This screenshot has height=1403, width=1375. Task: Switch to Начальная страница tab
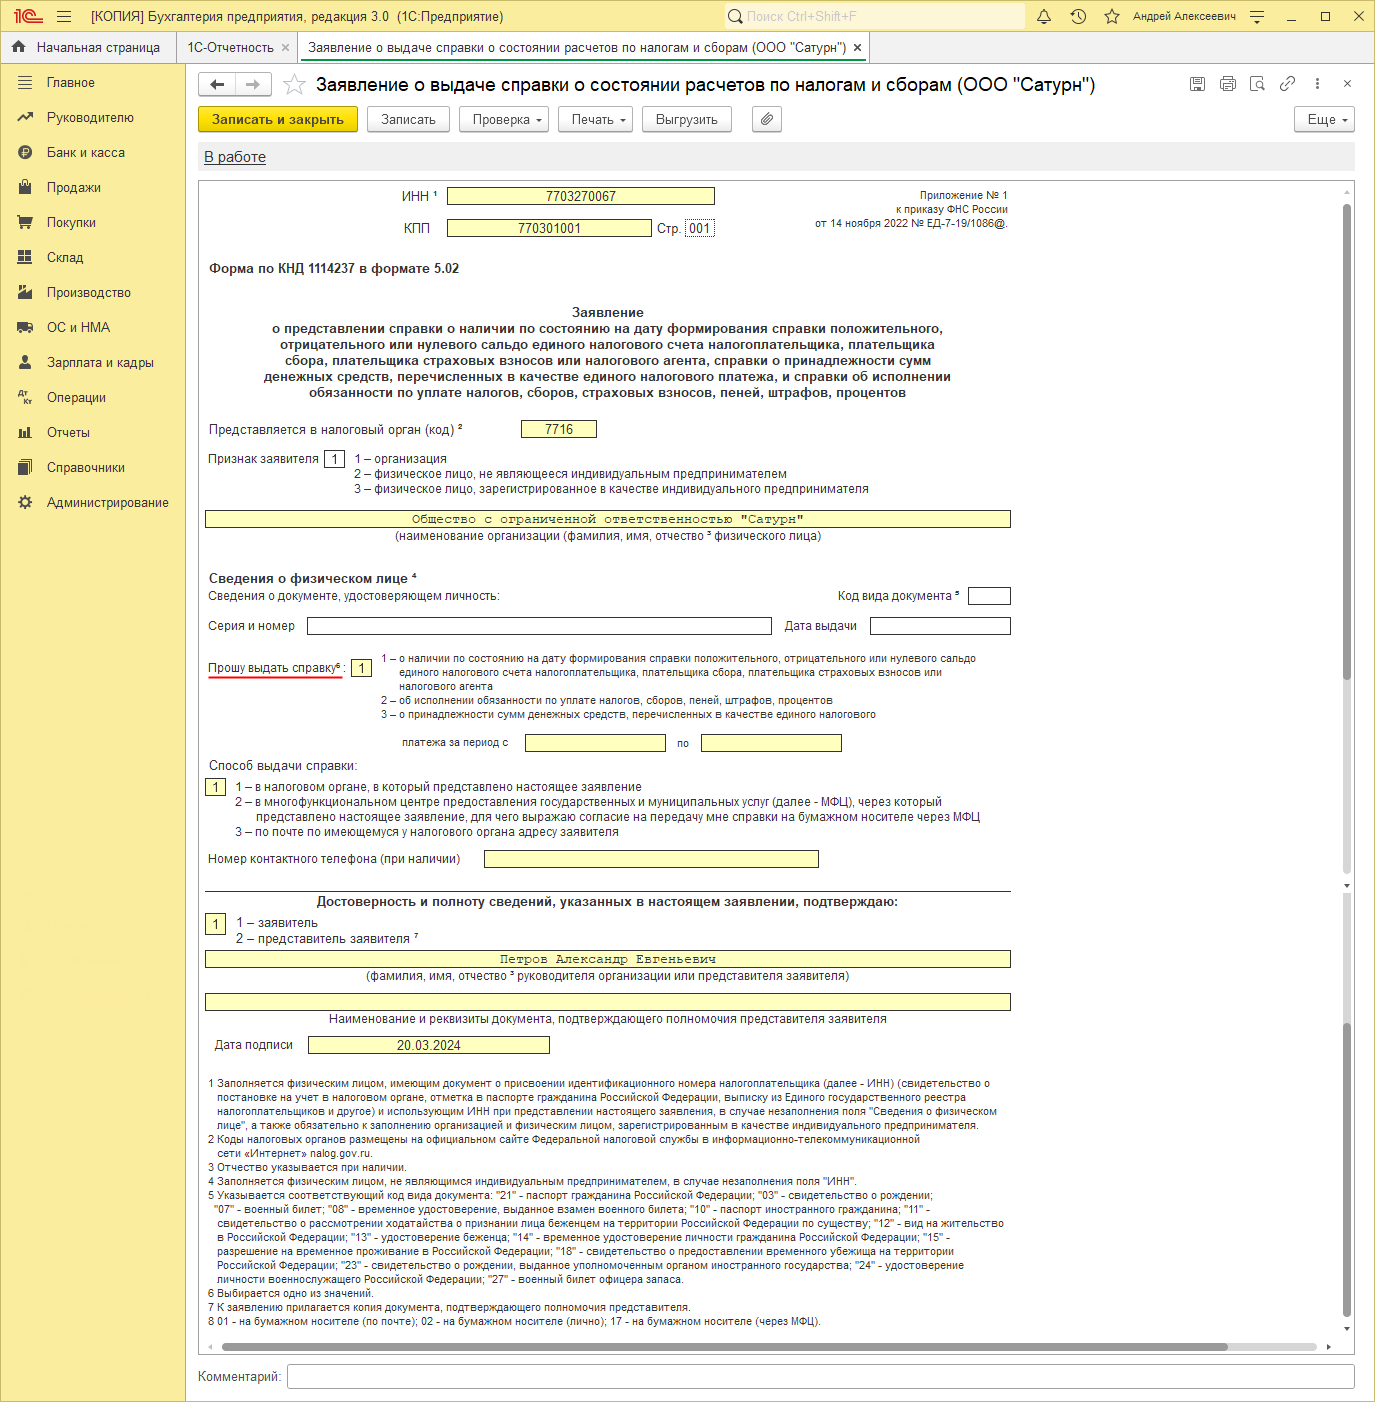pos(86,47)
